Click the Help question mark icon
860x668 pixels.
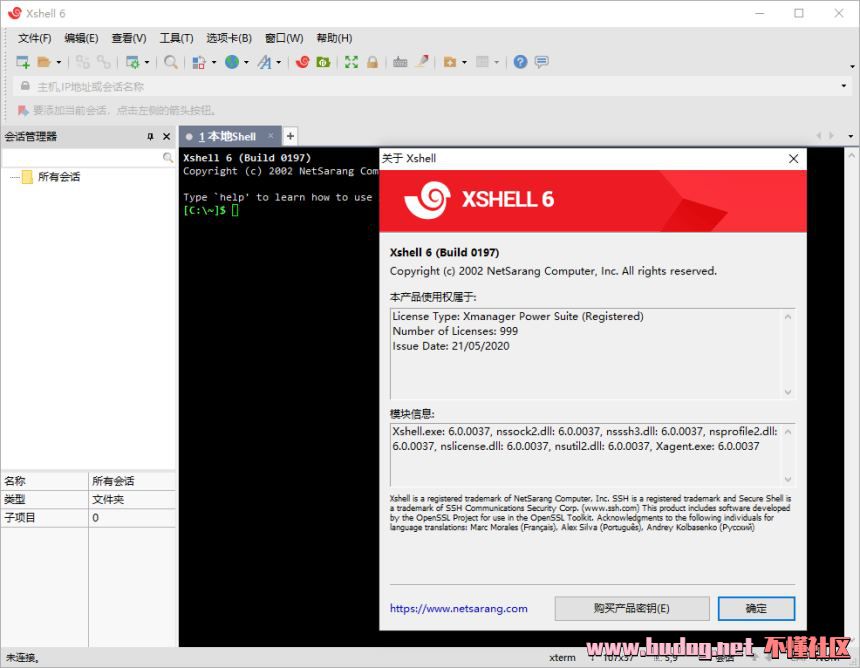[520, 62]
